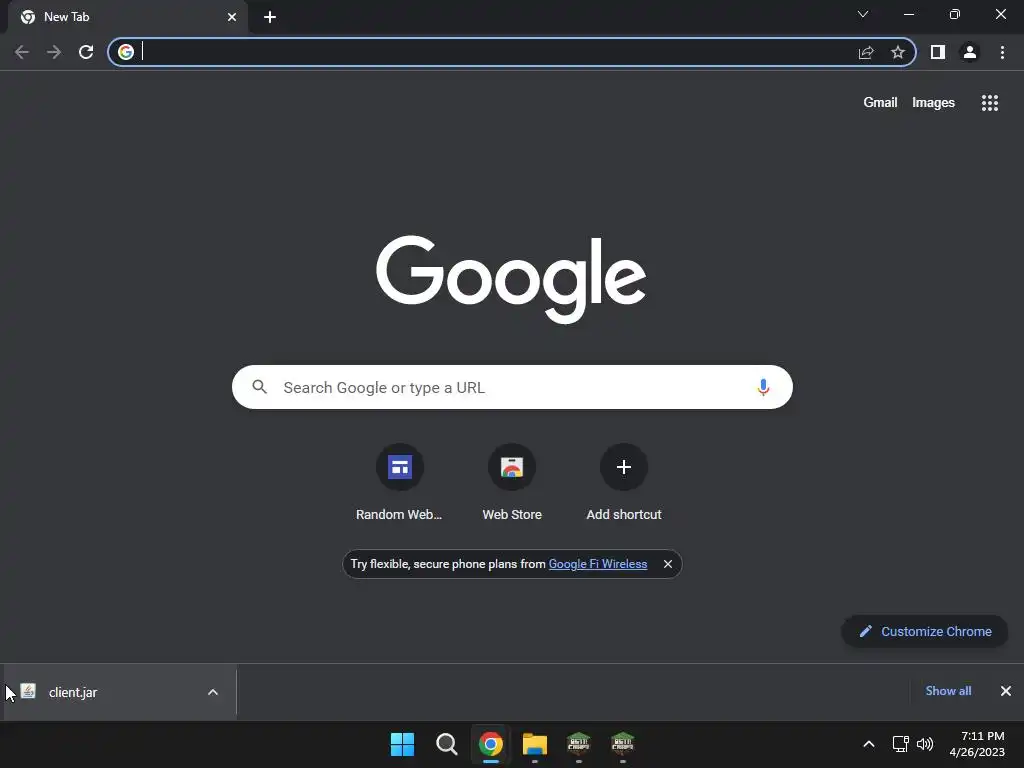Click the client.jar file icon
Image resolution: width=1024 pixels, height=768 pixels.
tap(28, 691)
